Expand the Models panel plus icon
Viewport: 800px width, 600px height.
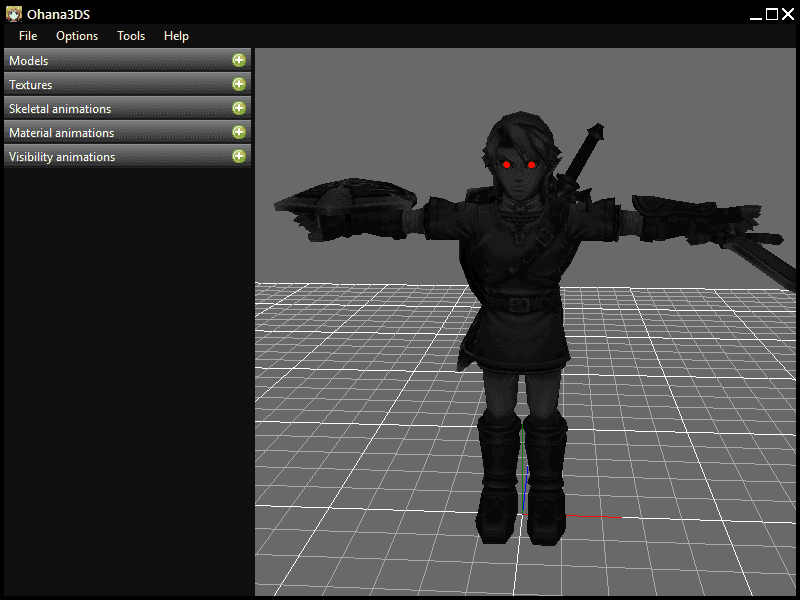point(239,60)
